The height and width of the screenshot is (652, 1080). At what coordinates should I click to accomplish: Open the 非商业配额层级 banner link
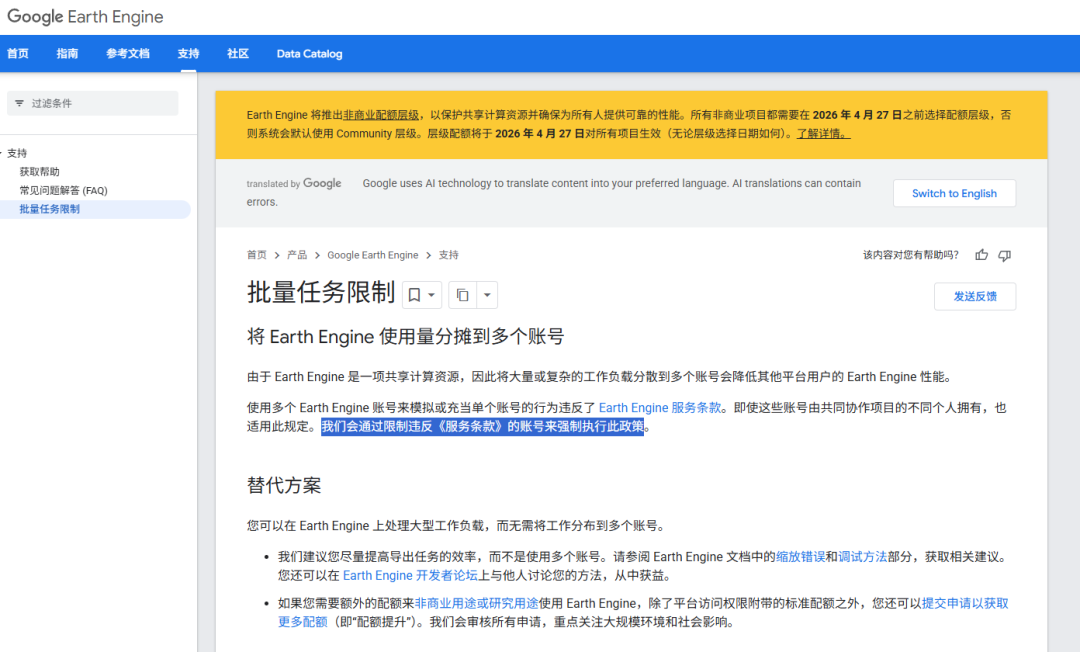(x=381, y=115)
